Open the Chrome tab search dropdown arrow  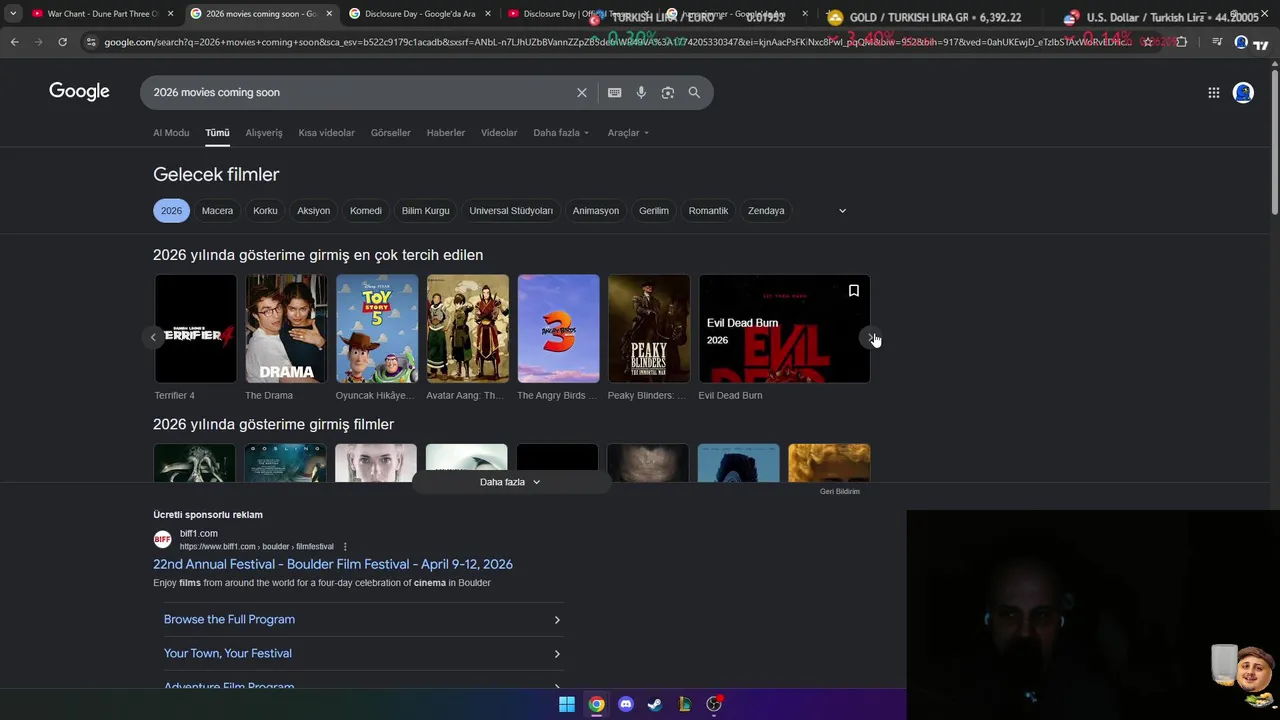point(13,14)
